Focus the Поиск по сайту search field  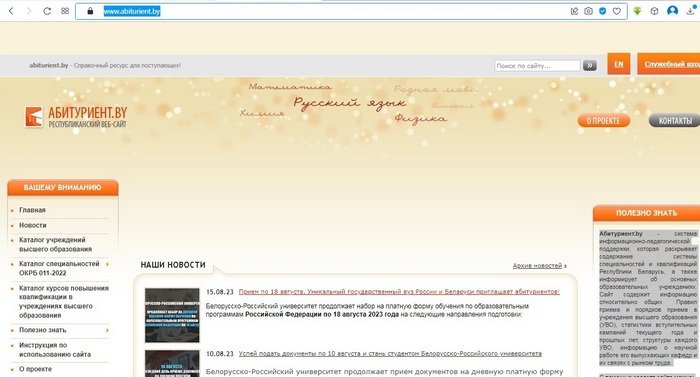[x=537, y=66]
